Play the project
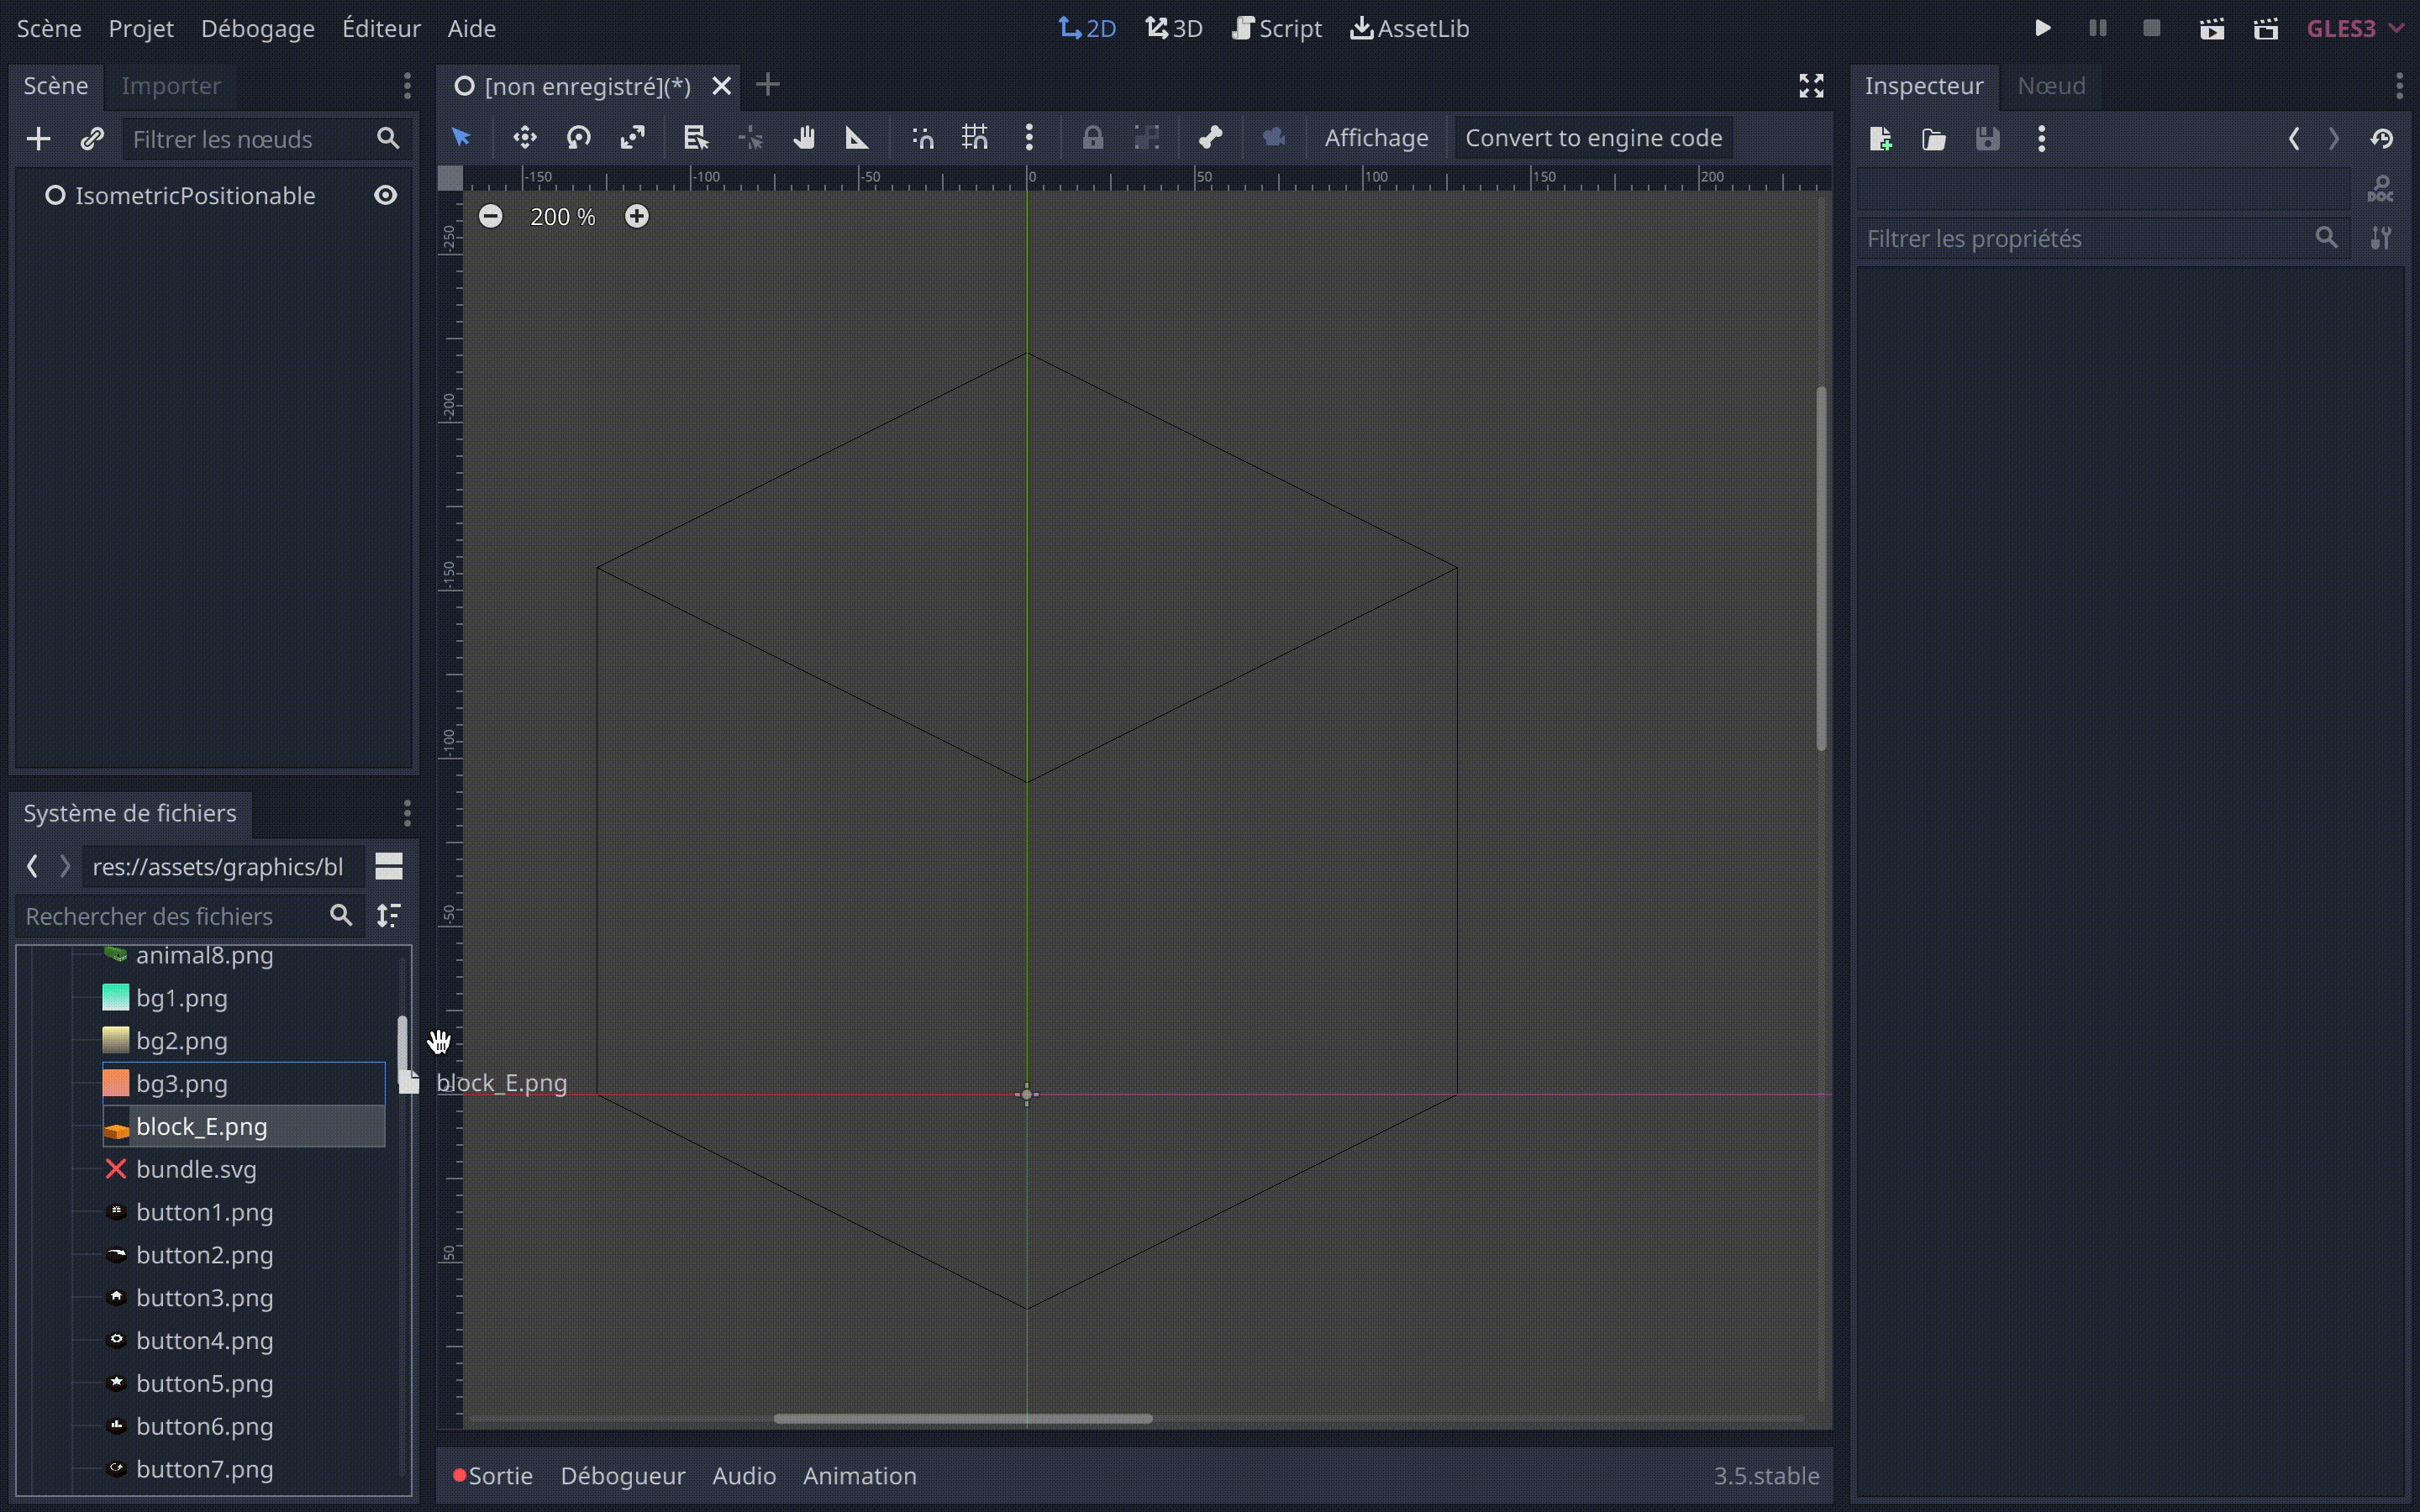 pos(2043,28)
